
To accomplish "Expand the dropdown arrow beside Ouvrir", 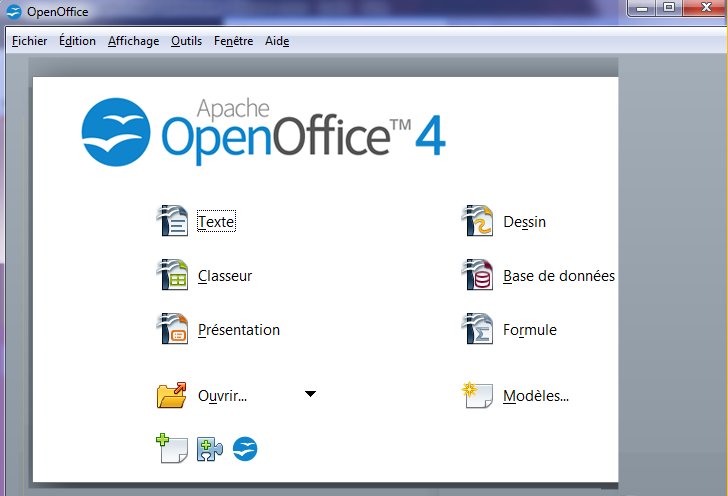I will 310,394.
